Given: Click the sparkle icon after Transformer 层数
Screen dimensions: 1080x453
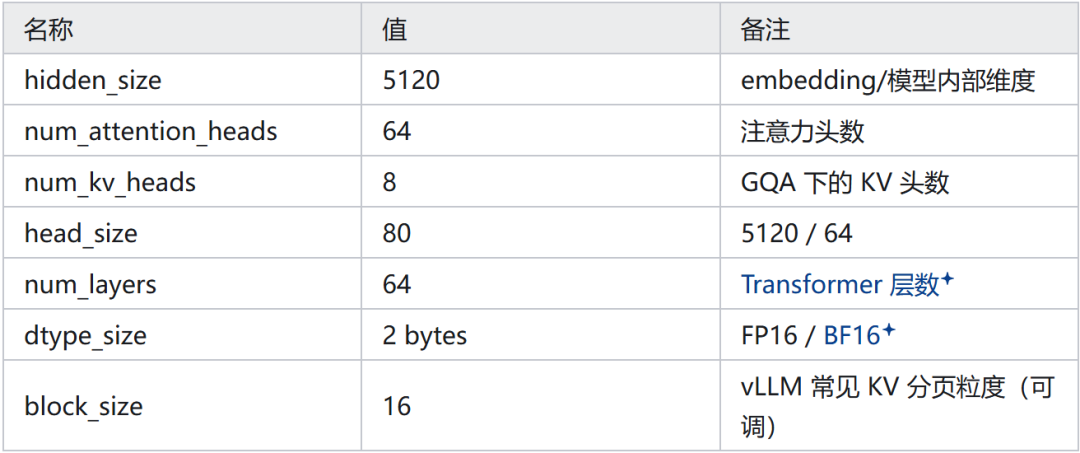Looking at the screenshot, I should tap(947, 280).
